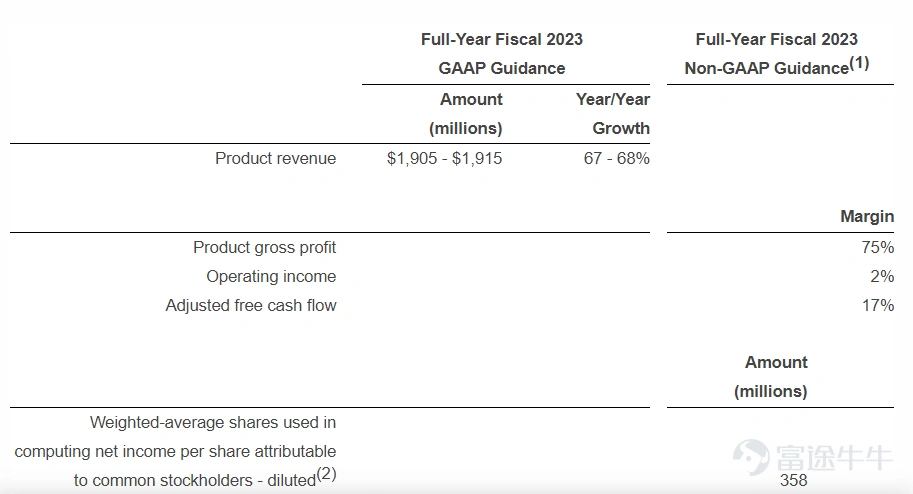Click the 67 - 68% growth value

click(617, 158)
